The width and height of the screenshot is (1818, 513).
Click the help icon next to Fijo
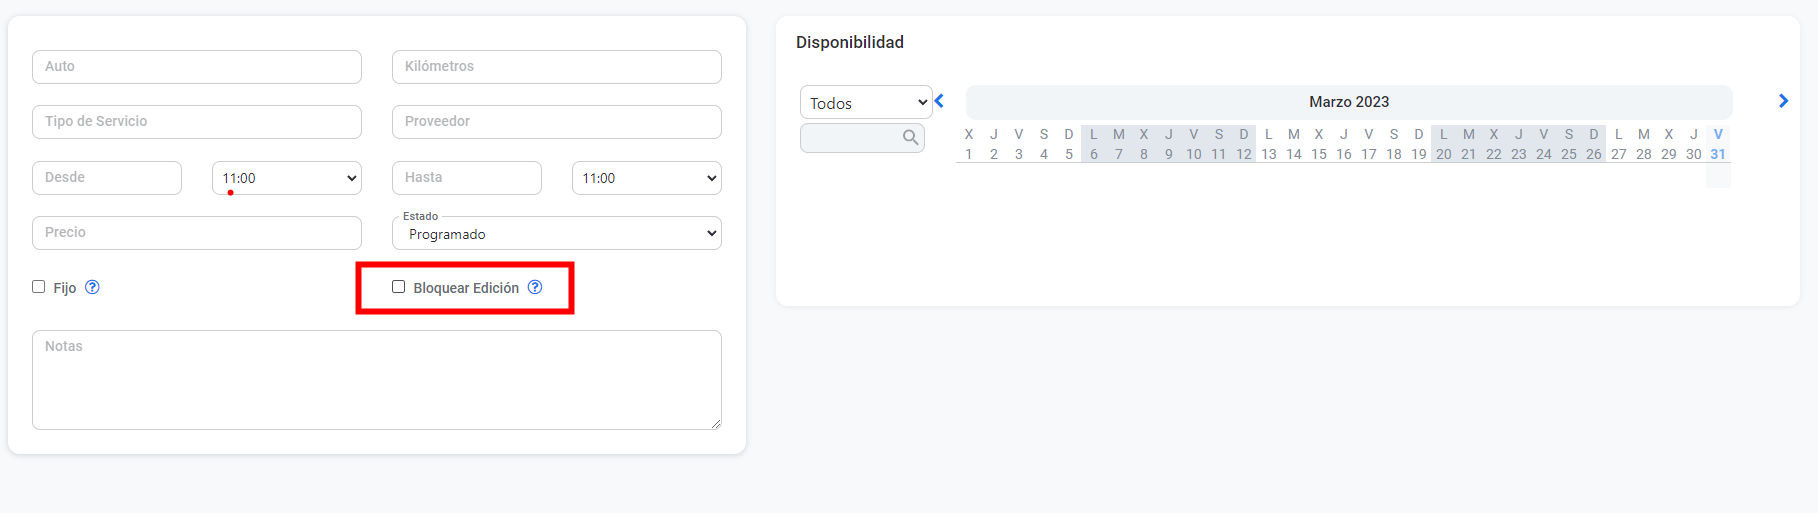coord(92,287)
